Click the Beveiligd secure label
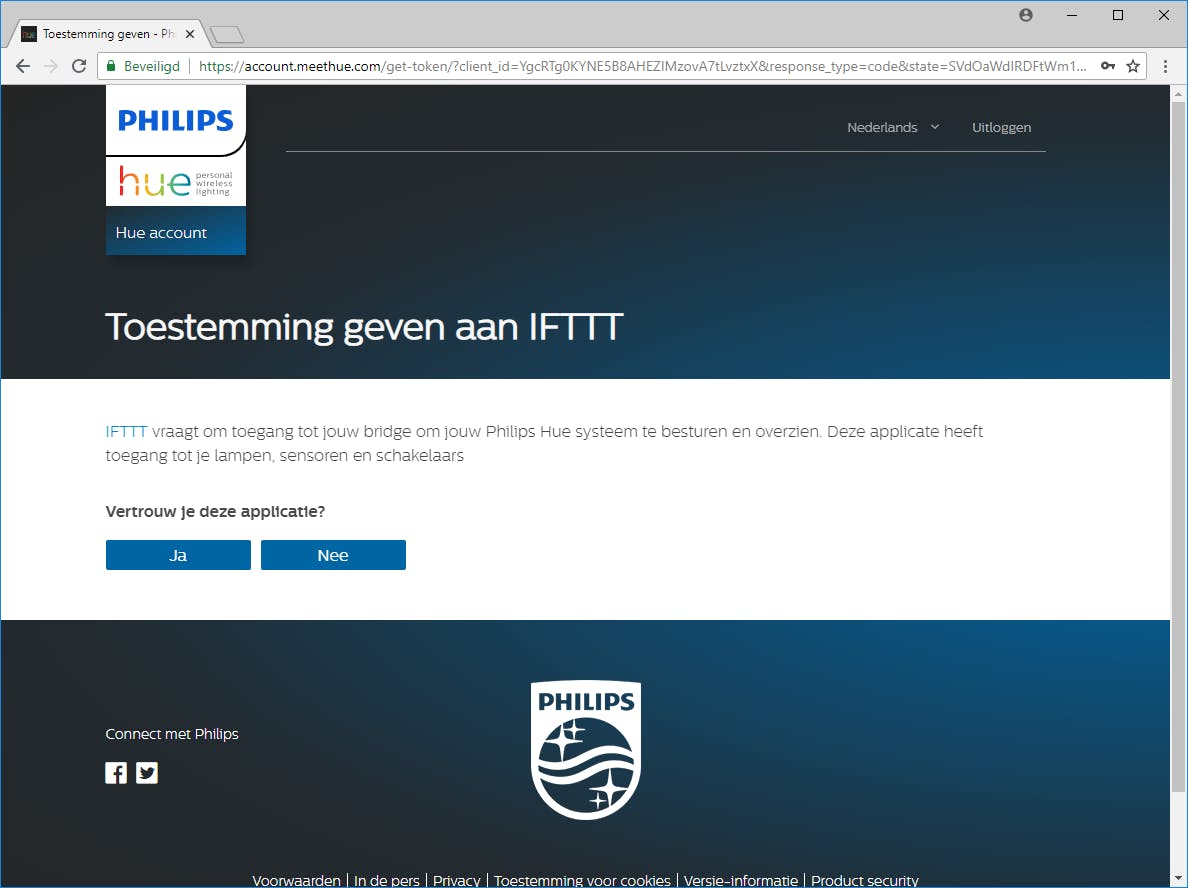This screenshot has width=1188, height=888. (152, 66)
